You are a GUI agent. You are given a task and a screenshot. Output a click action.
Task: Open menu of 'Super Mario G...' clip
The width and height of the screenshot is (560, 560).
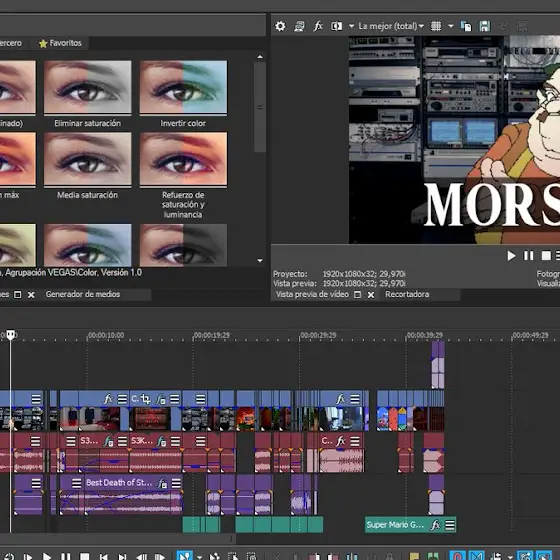click(x=450, y=525)
